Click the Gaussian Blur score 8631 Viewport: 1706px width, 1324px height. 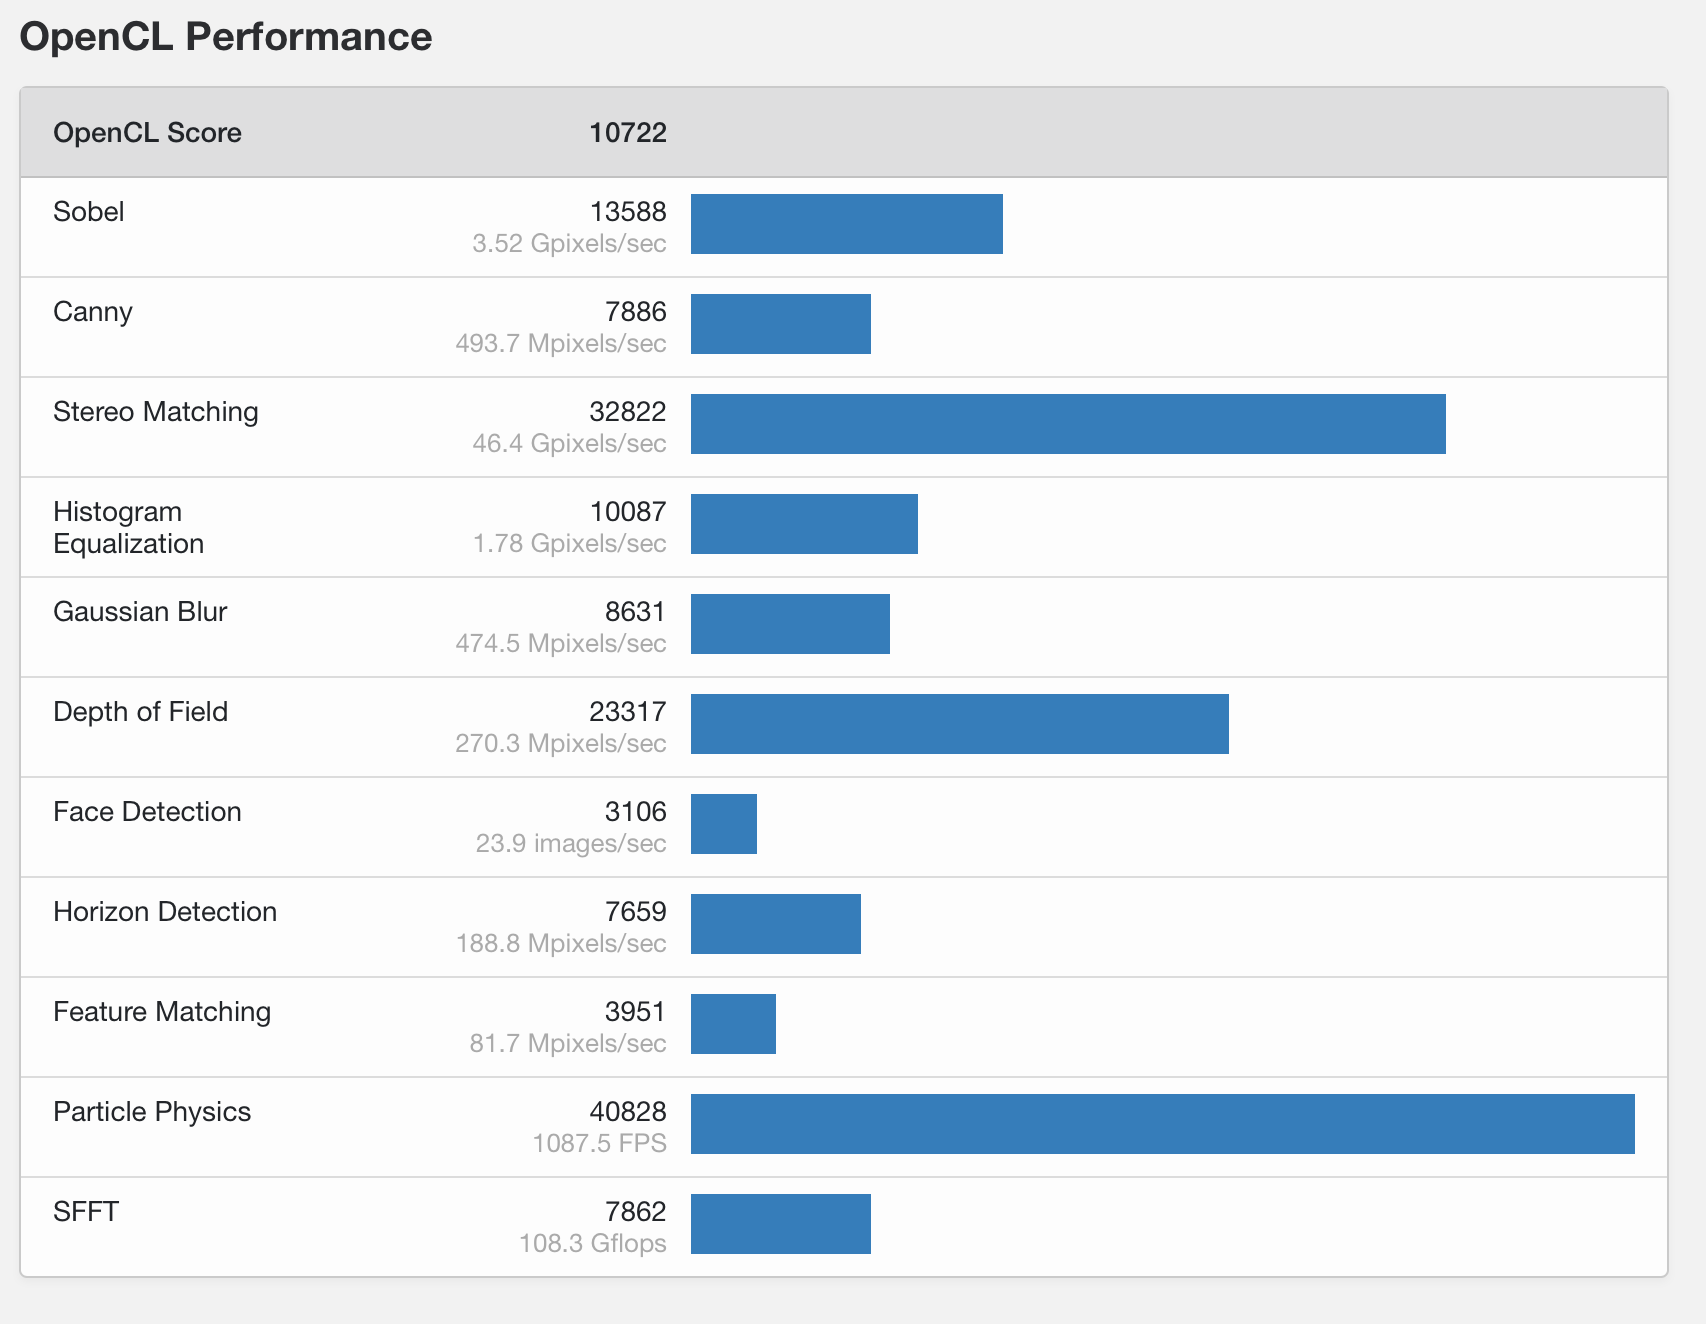635,612
